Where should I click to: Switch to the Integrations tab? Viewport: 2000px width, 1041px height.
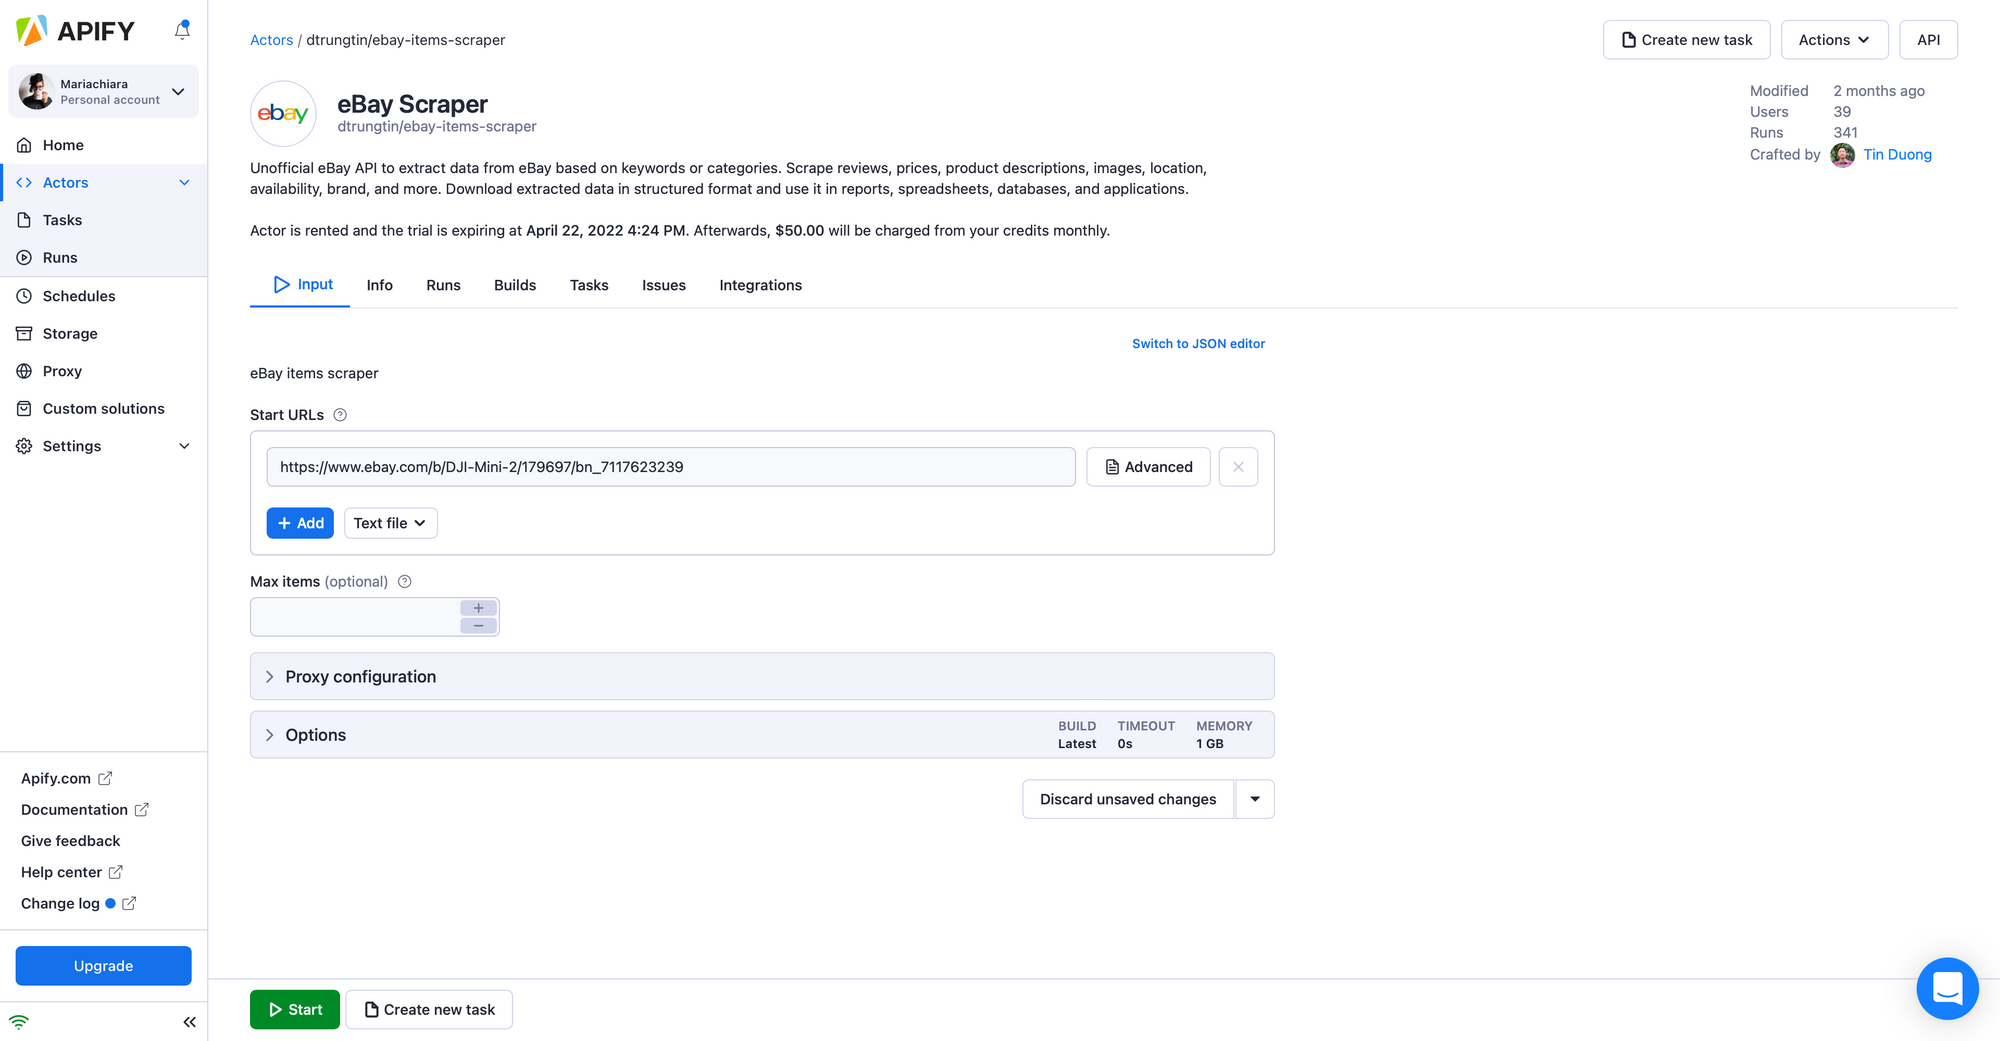coord(760,285)
